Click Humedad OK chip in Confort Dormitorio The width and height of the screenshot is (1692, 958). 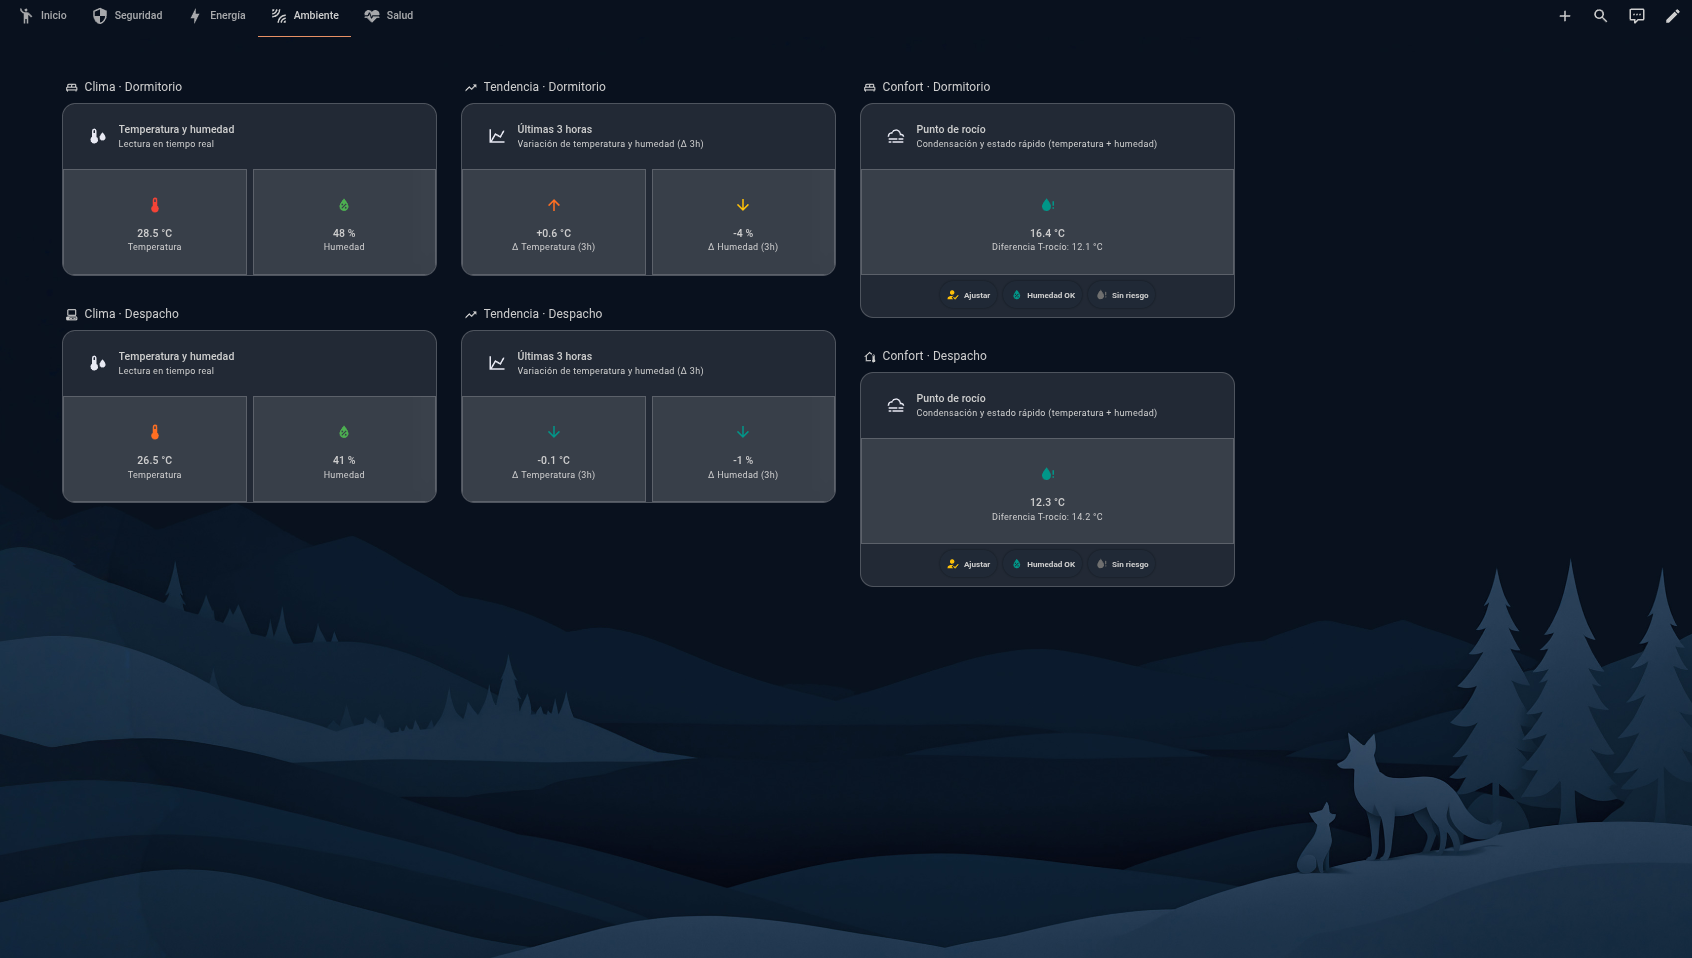pos(1043,295)
